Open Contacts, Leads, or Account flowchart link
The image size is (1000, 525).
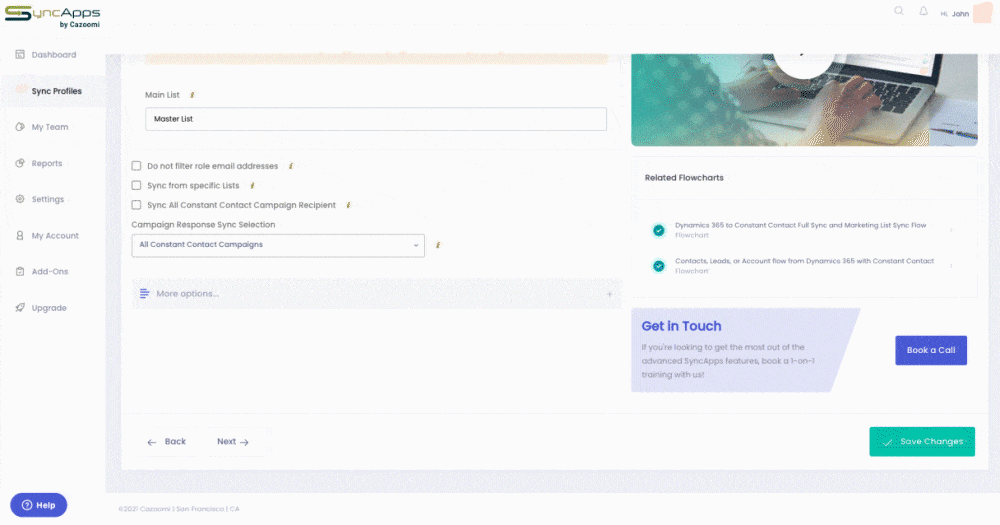click(804, 261)
